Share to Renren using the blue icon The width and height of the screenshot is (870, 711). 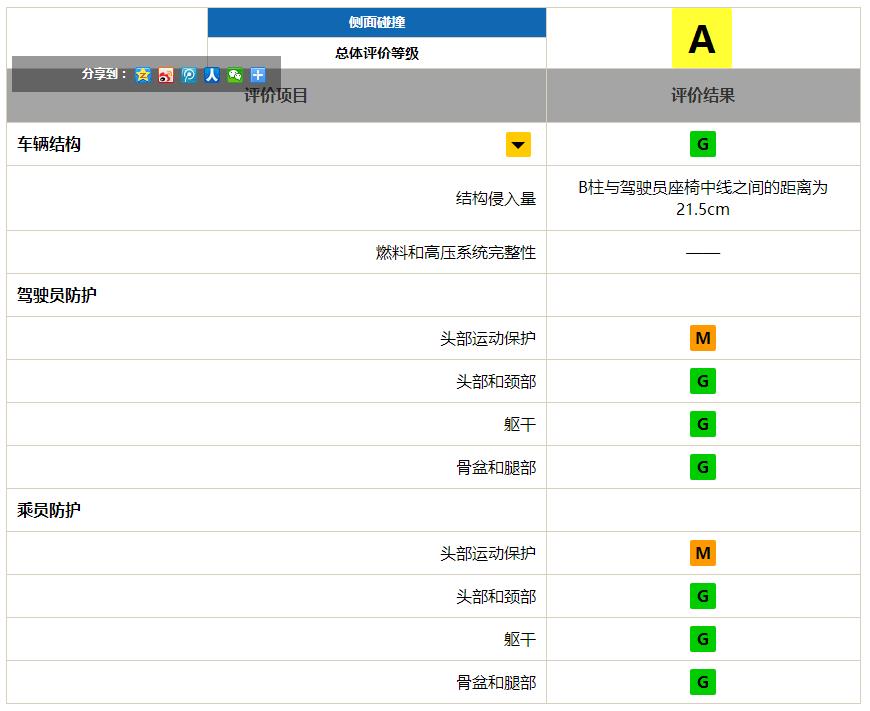point(212,75)
